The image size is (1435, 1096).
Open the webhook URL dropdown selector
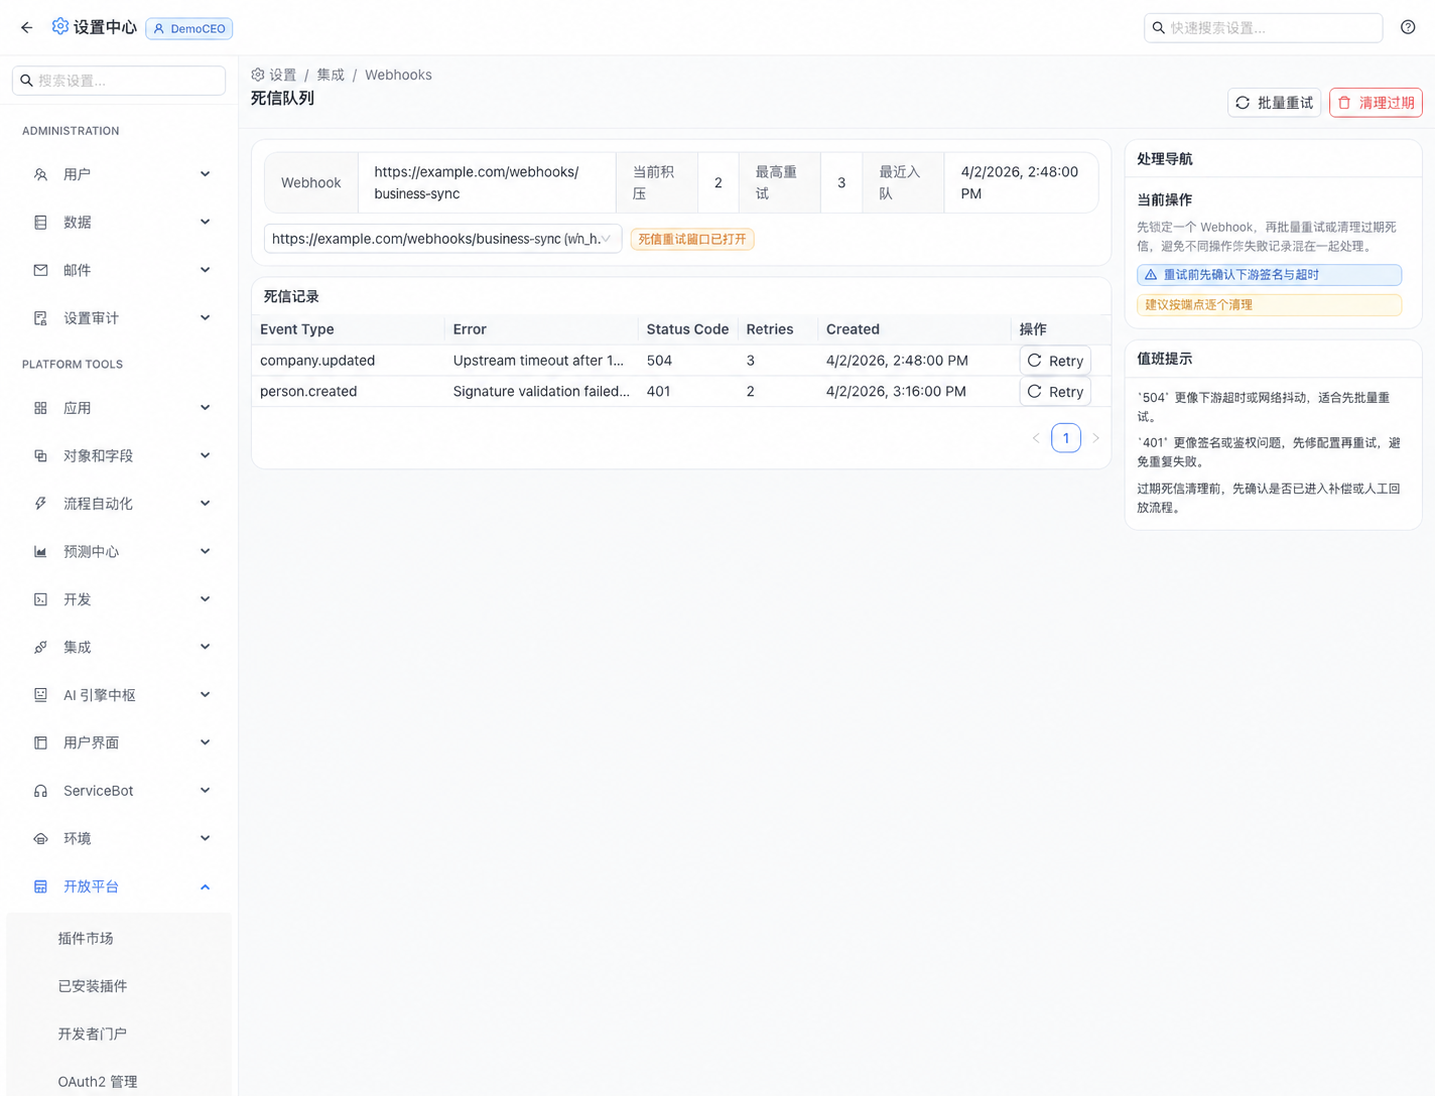(x=443, y=239)
